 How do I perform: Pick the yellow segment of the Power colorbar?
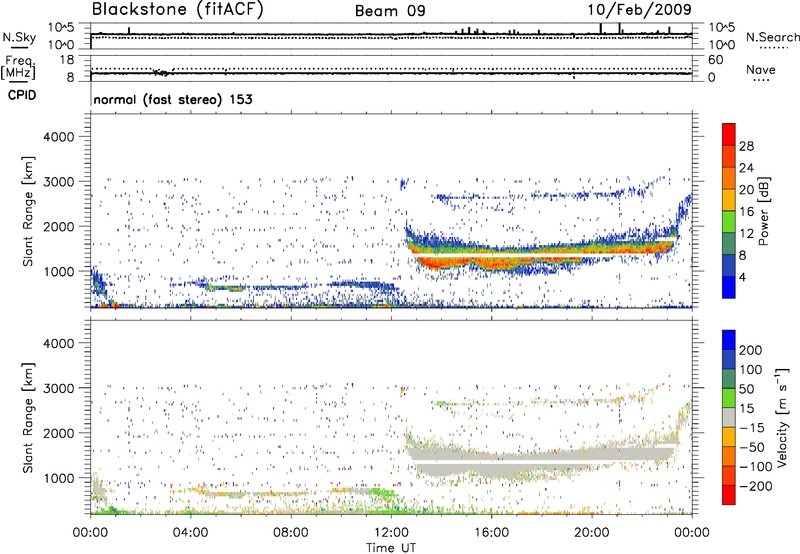[729, 200]
